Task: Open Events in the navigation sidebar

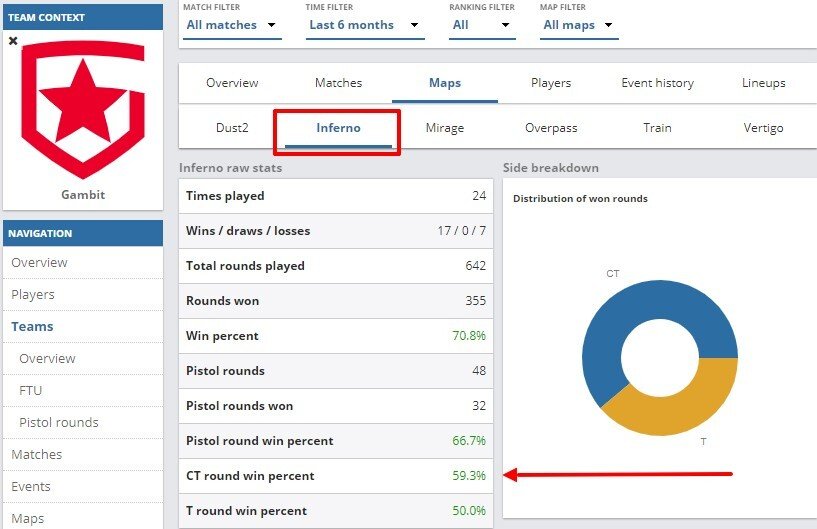Action: [x=32, y=486]
